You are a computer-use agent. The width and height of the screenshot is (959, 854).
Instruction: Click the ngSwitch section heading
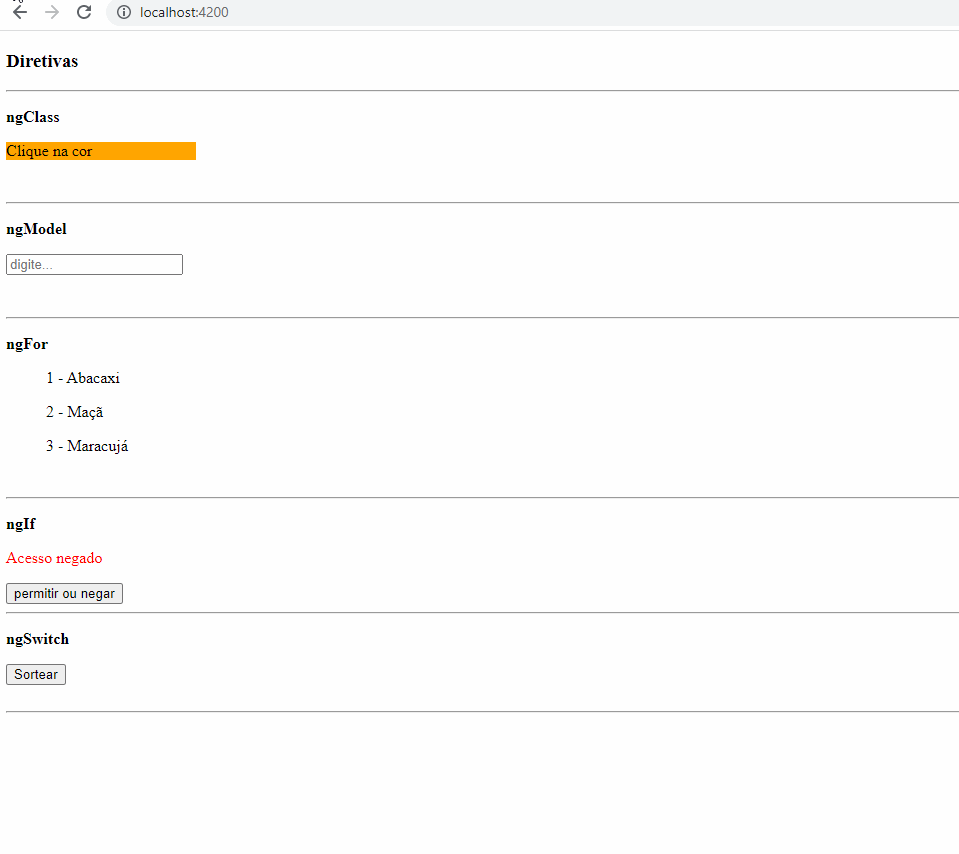click(x=37, y=639)
